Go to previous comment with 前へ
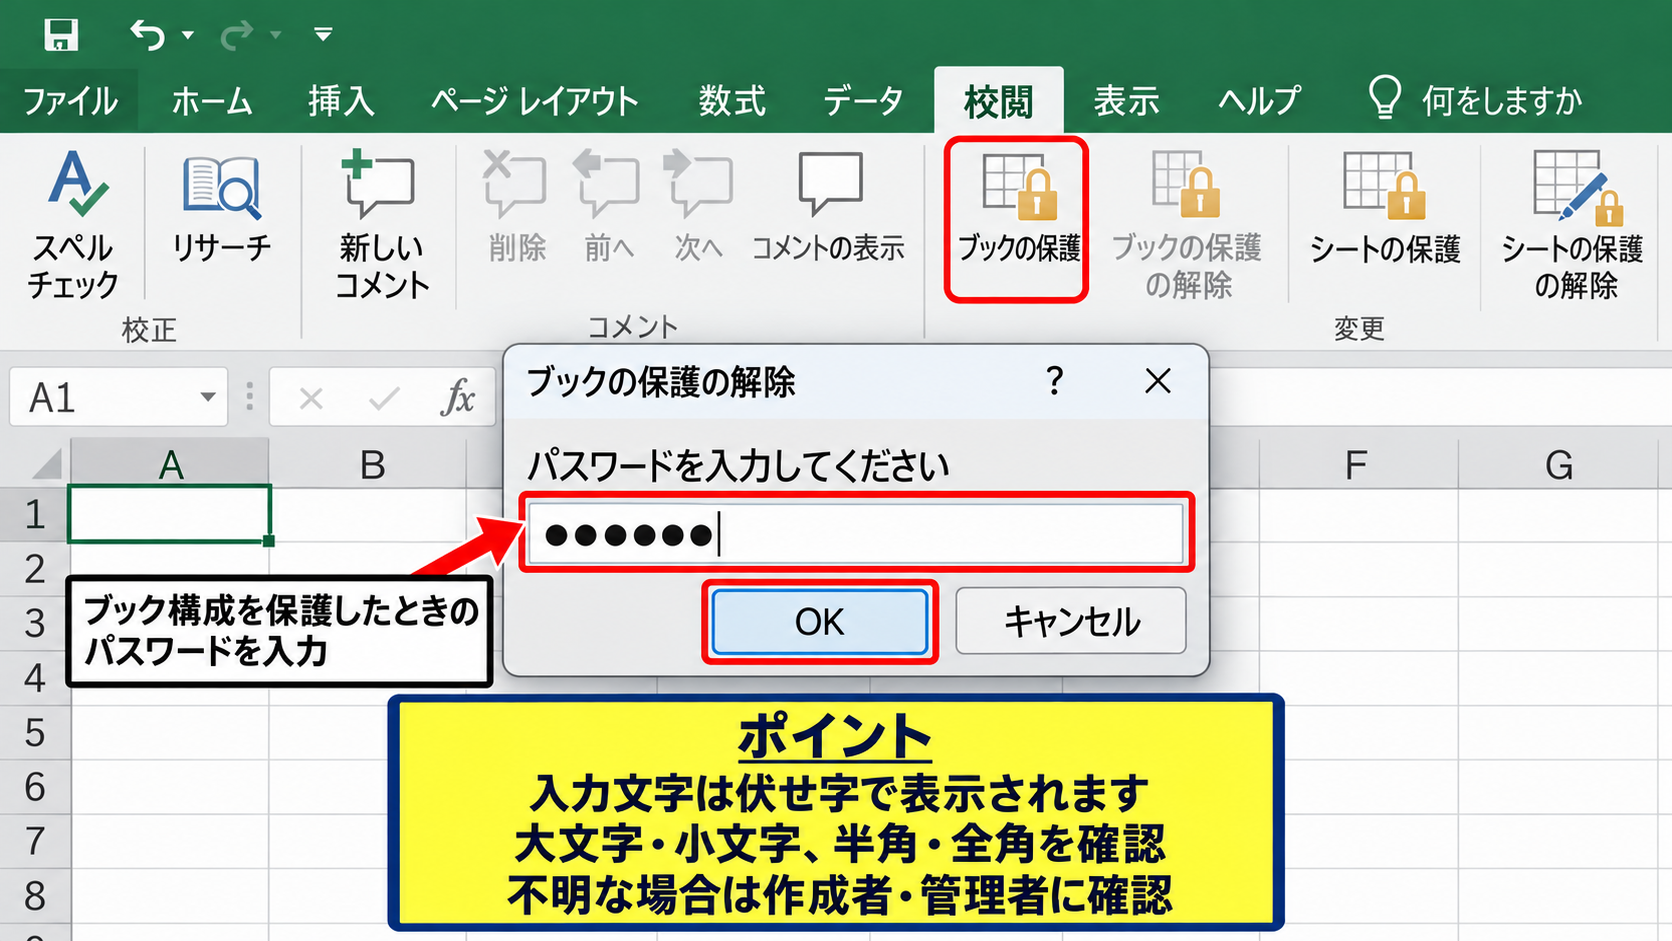This screenshot has height=941, width=1672. (608, 207)
